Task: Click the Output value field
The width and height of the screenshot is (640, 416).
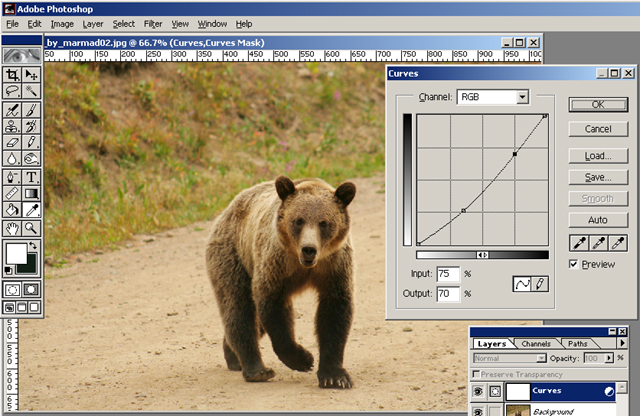Action: (x=447, y=294)
